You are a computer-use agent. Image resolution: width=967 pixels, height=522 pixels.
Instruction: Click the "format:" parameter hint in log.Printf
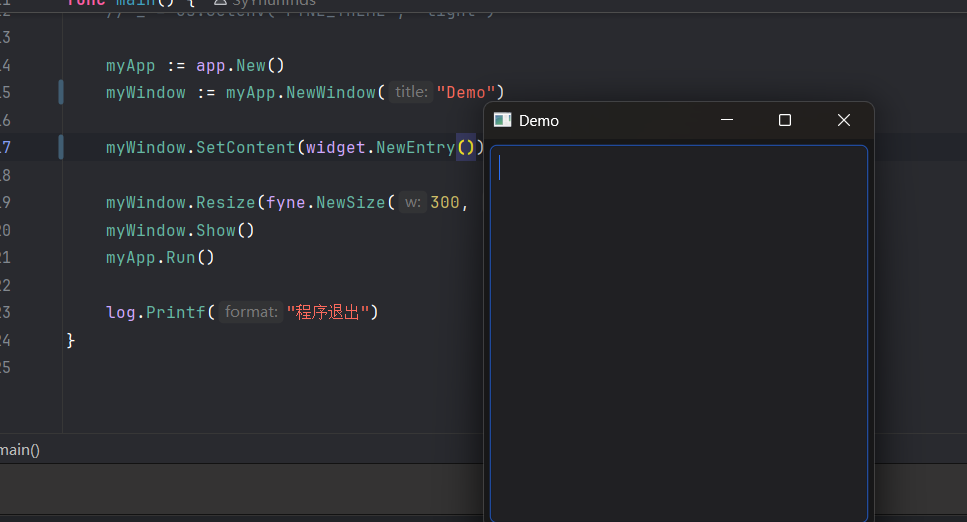251,312
